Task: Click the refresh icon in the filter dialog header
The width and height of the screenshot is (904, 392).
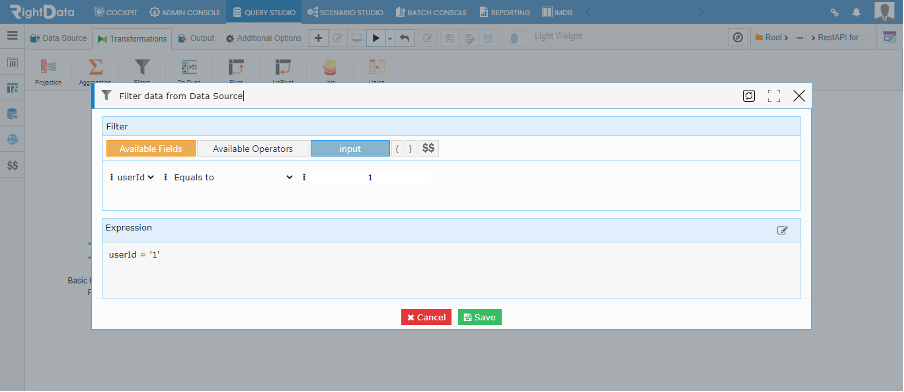Action: tap(748, 96)
